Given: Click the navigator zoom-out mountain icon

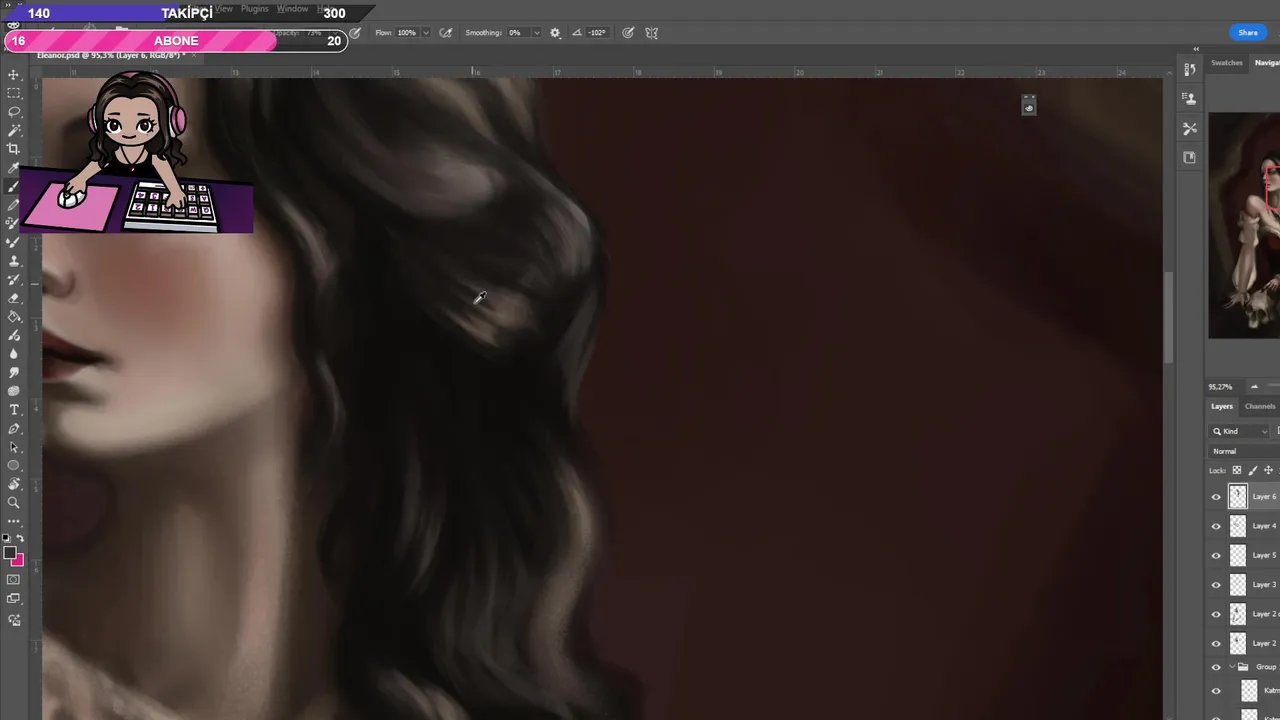Looking at the screenshot, I should tap(1254, 387).
